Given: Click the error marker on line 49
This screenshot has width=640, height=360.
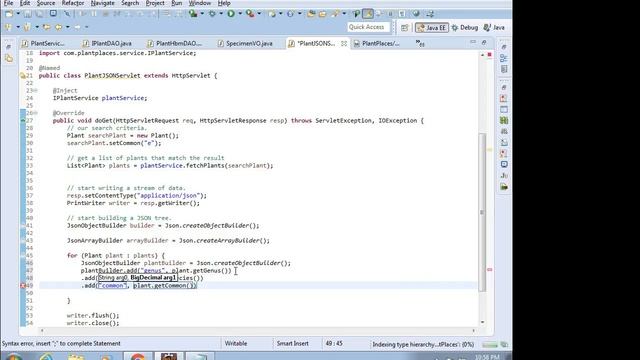Looking at the screenshot, I should point(23,286).
